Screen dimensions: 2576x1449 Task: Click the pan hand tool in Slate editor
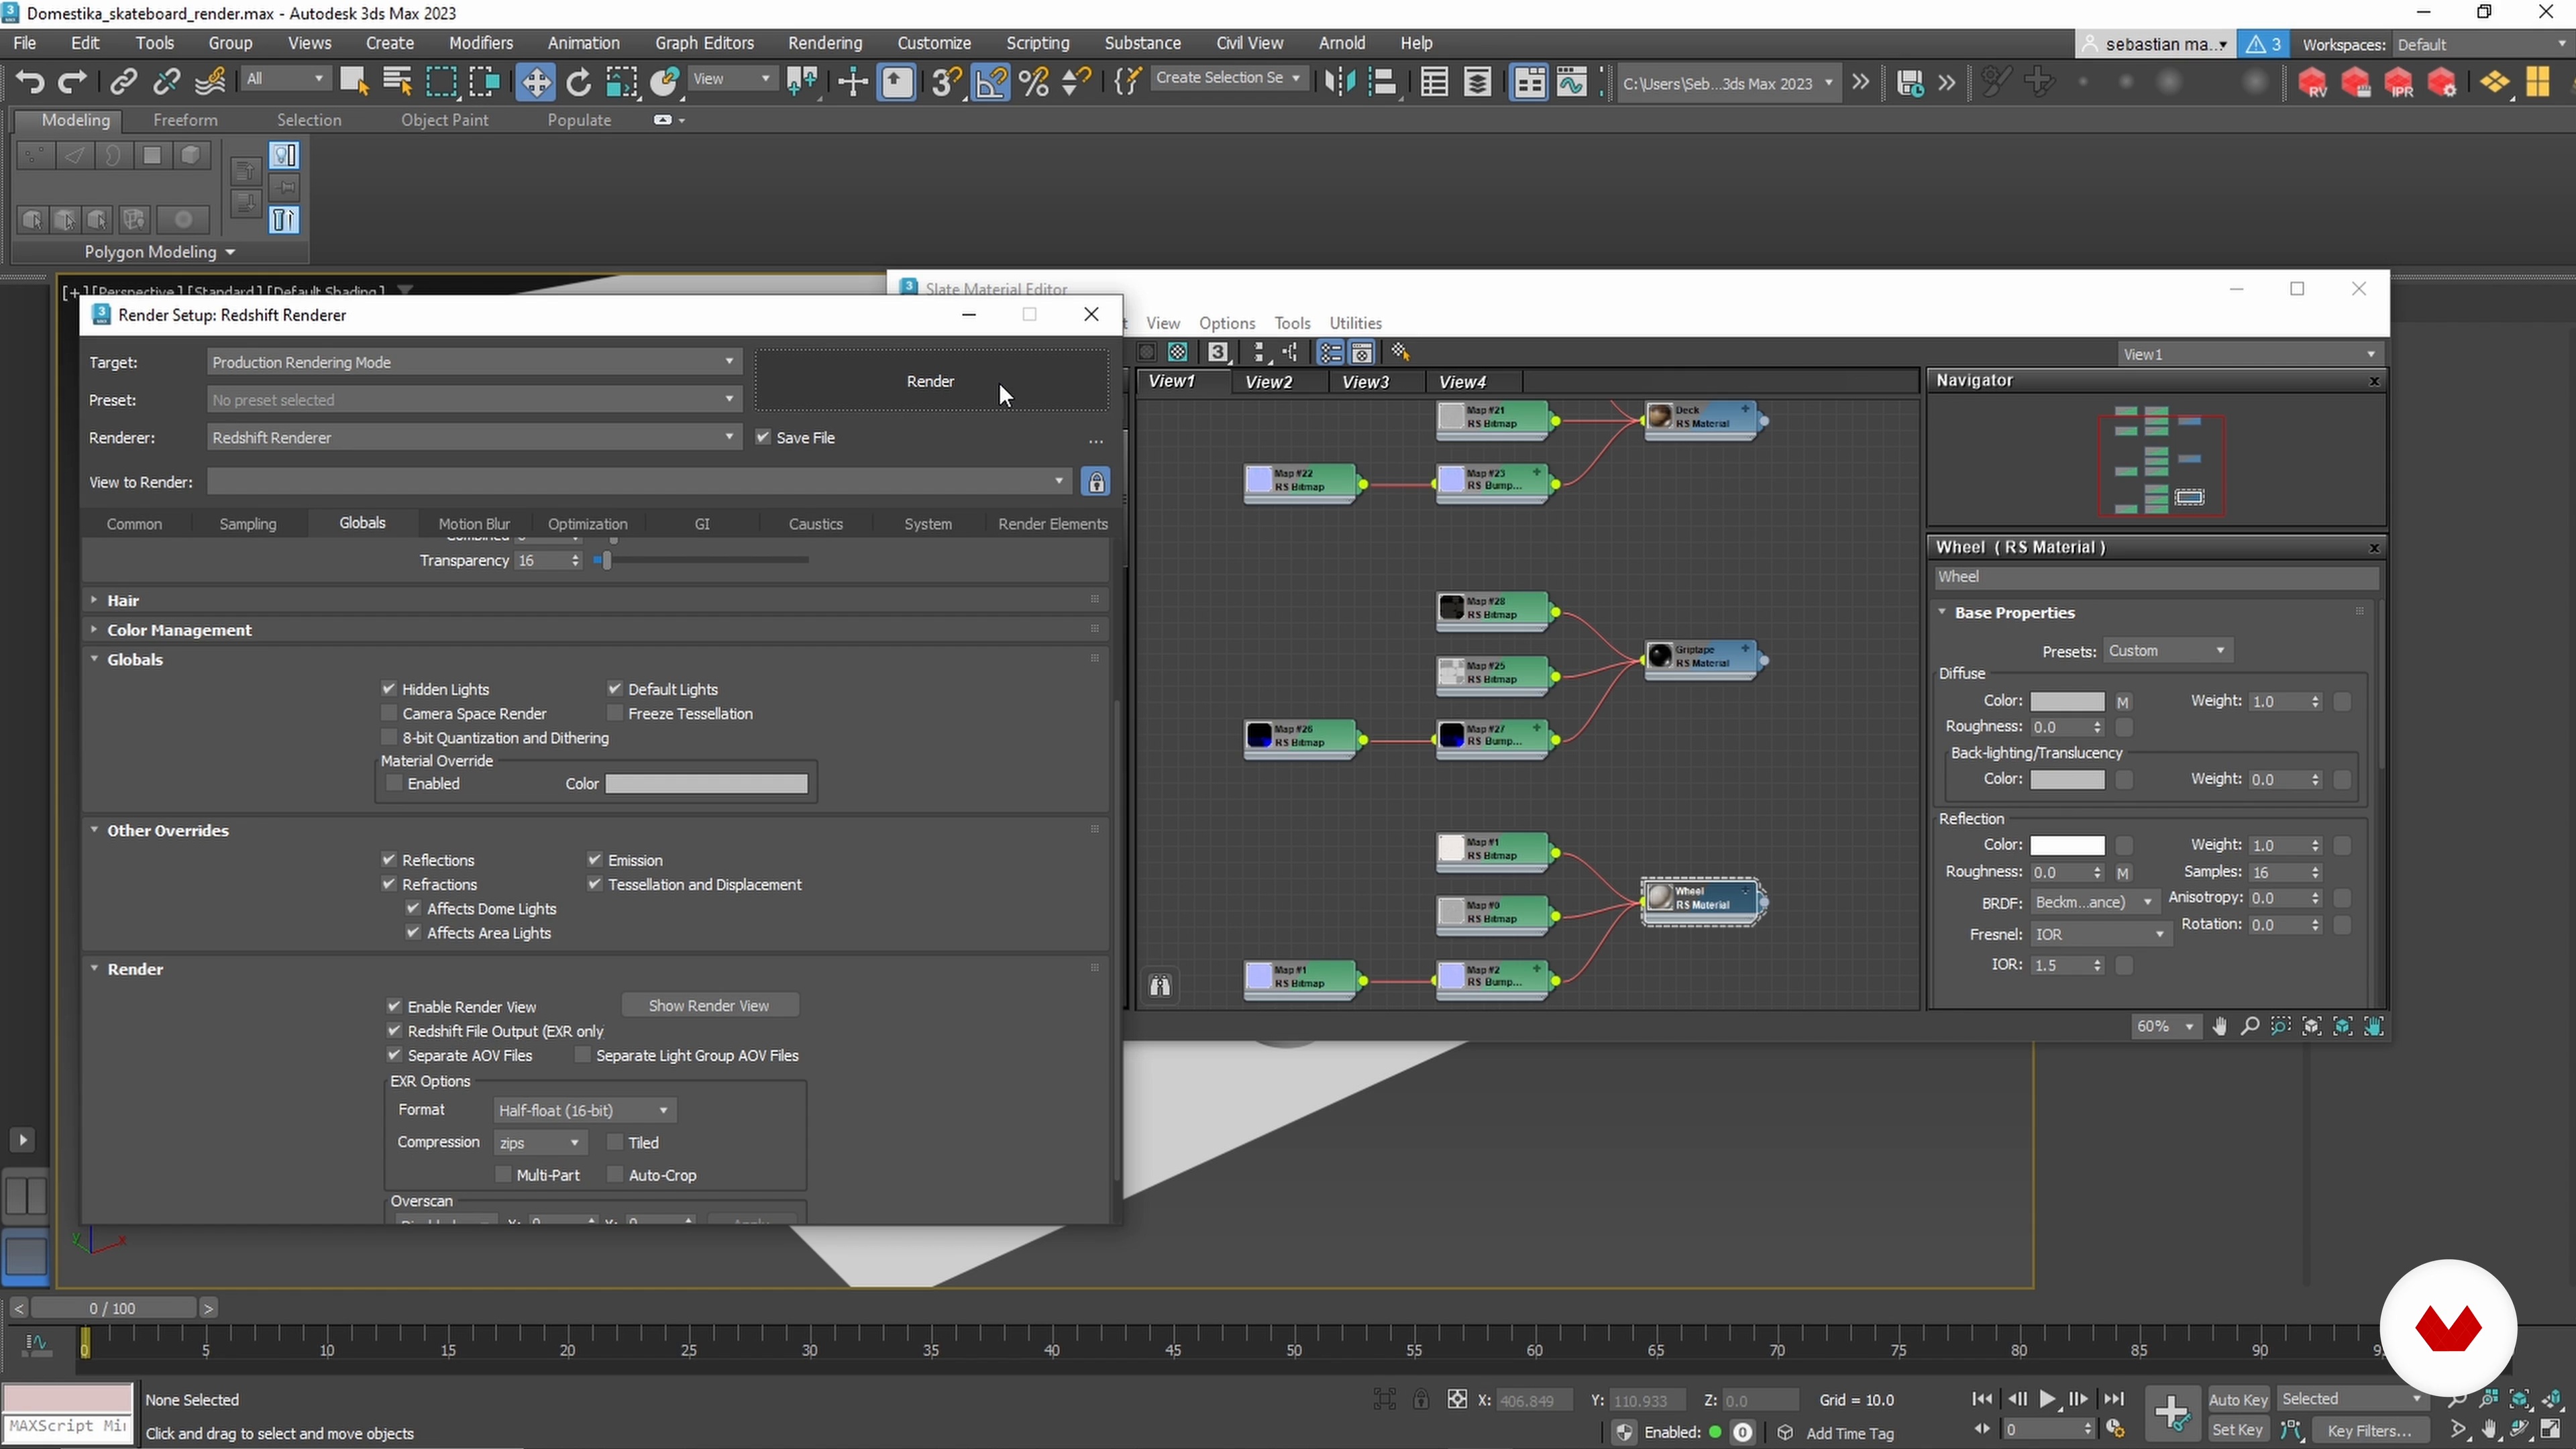(x=2220, y=1027)
